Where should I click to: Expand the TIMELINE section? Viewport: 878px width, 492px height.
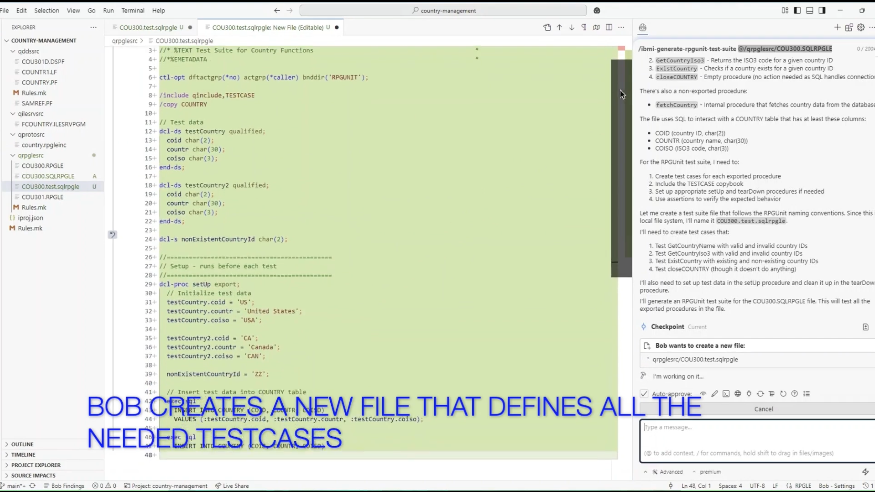pos(52,455)
